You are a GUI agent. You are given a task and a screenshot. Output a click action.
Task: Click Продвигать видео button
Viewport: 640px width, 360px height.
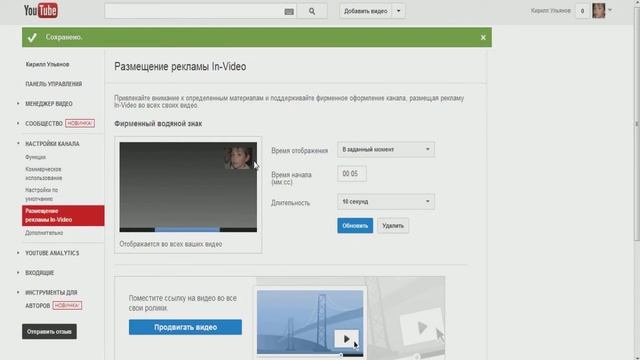(x=185, y=327)
